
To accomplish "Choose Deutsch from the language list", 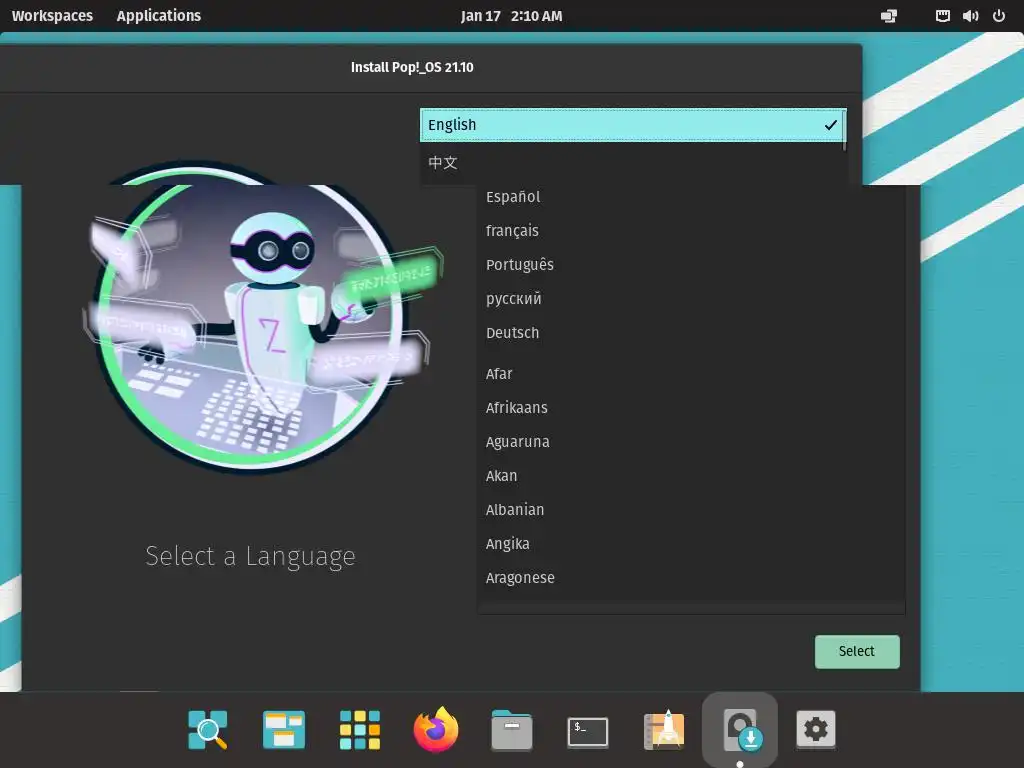I will 690,332.
